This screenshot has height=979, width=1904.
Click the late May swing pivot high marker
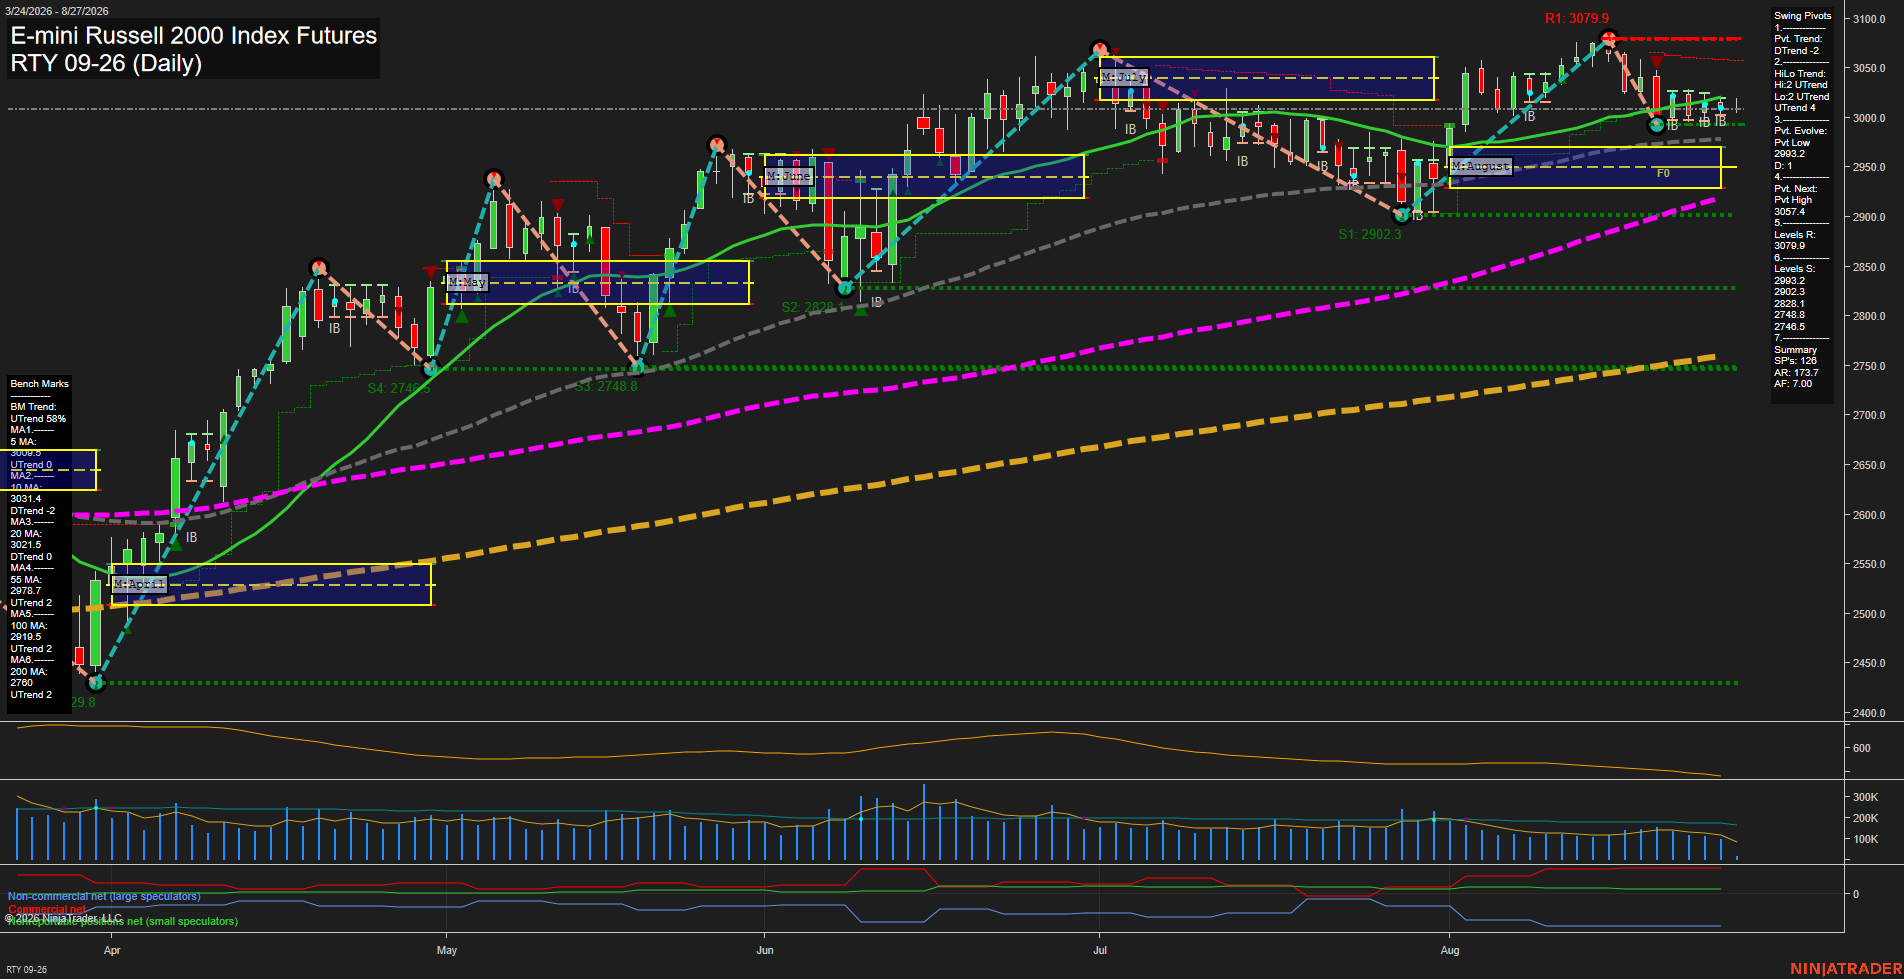click(x=716, y=144)
